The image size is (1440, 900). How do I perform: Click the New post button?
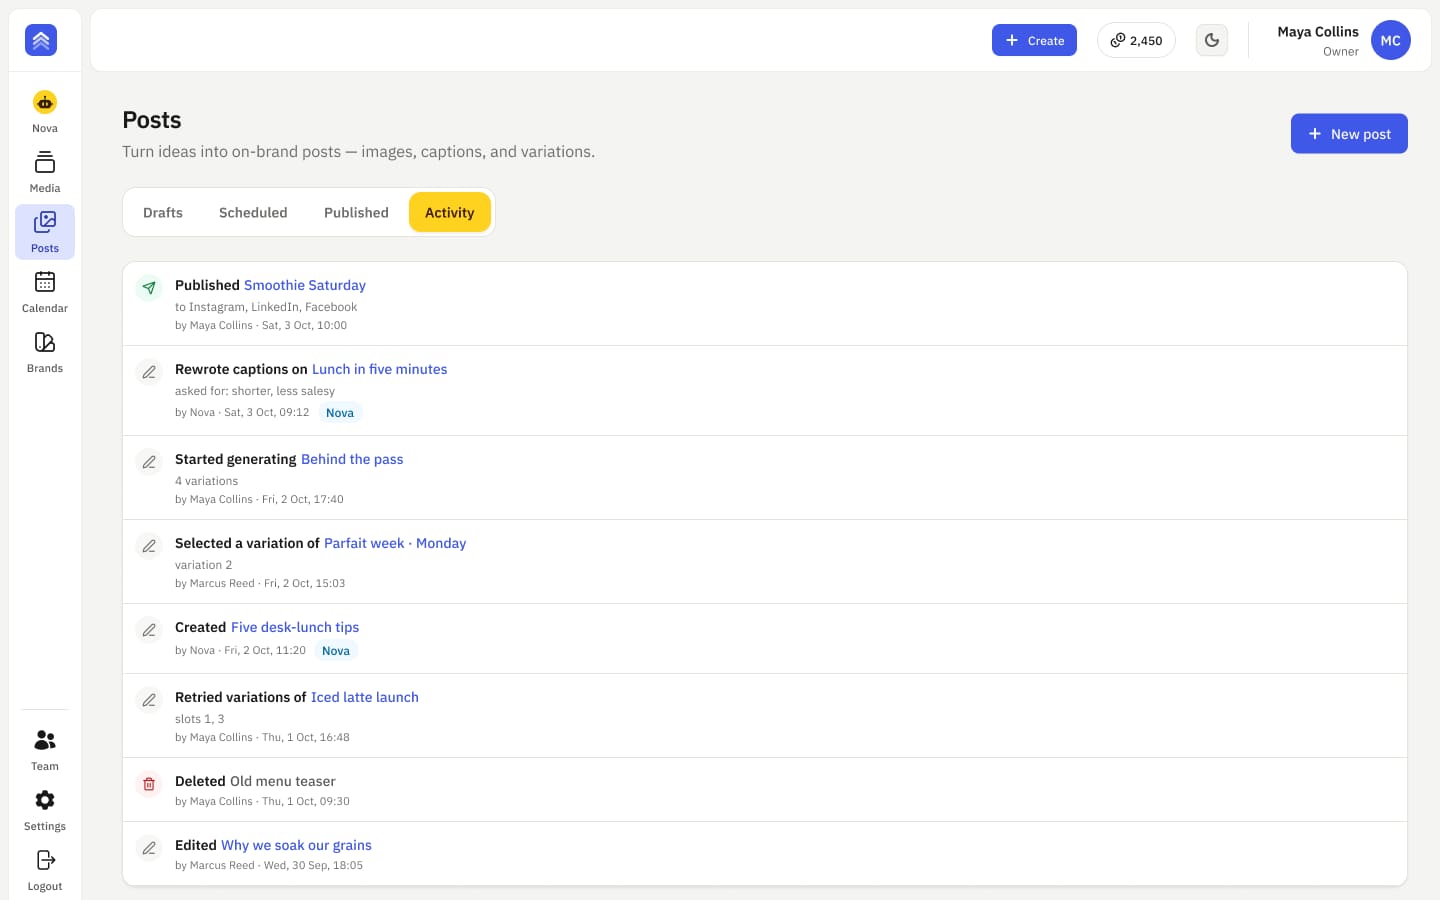click(x=1349, y=133)
